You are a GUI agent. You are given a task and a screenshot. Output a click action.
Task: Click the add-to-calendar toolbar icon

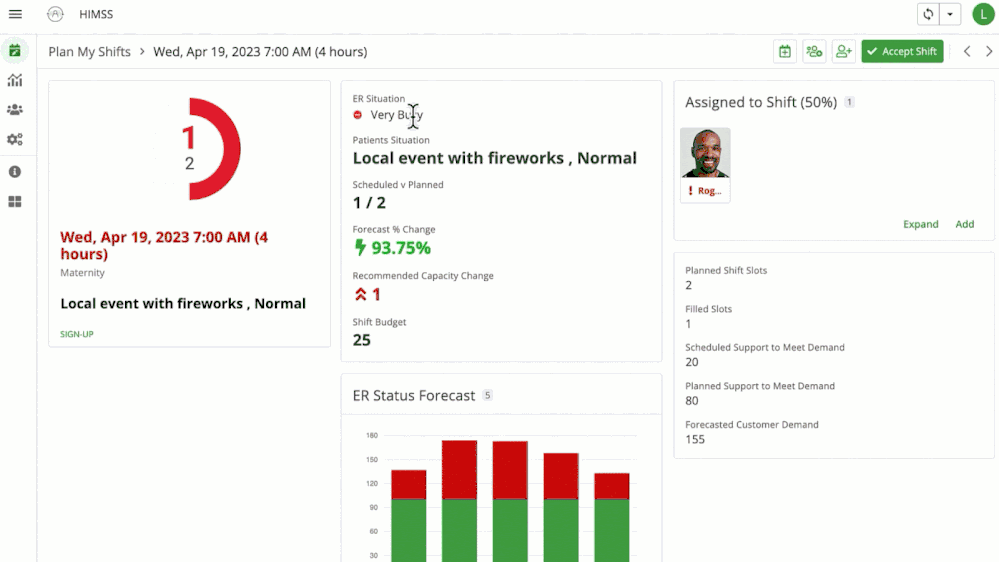[785, 52]
